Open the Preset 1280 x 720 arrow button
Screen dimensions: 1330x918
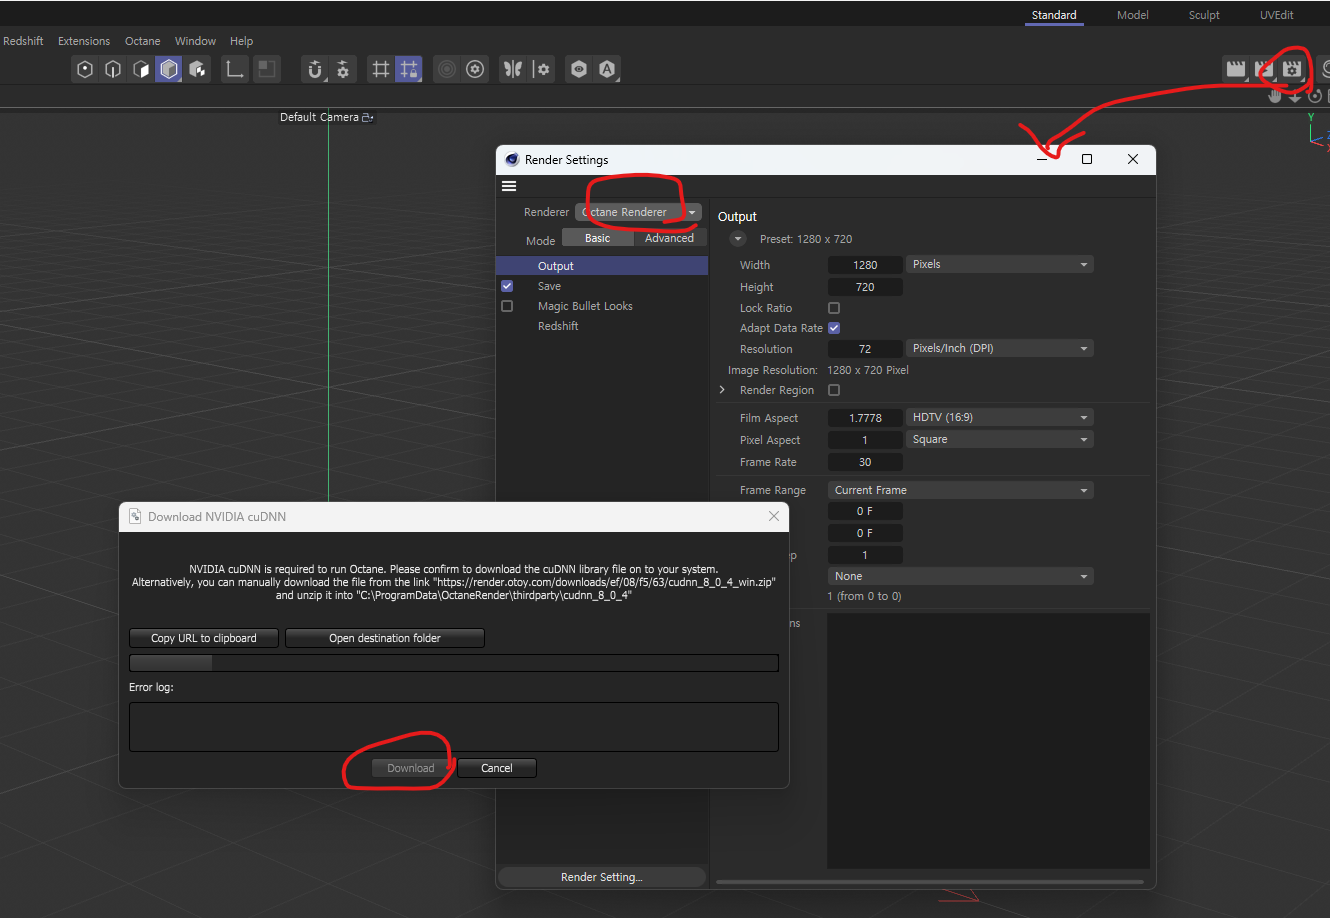[x=738, y=239]
